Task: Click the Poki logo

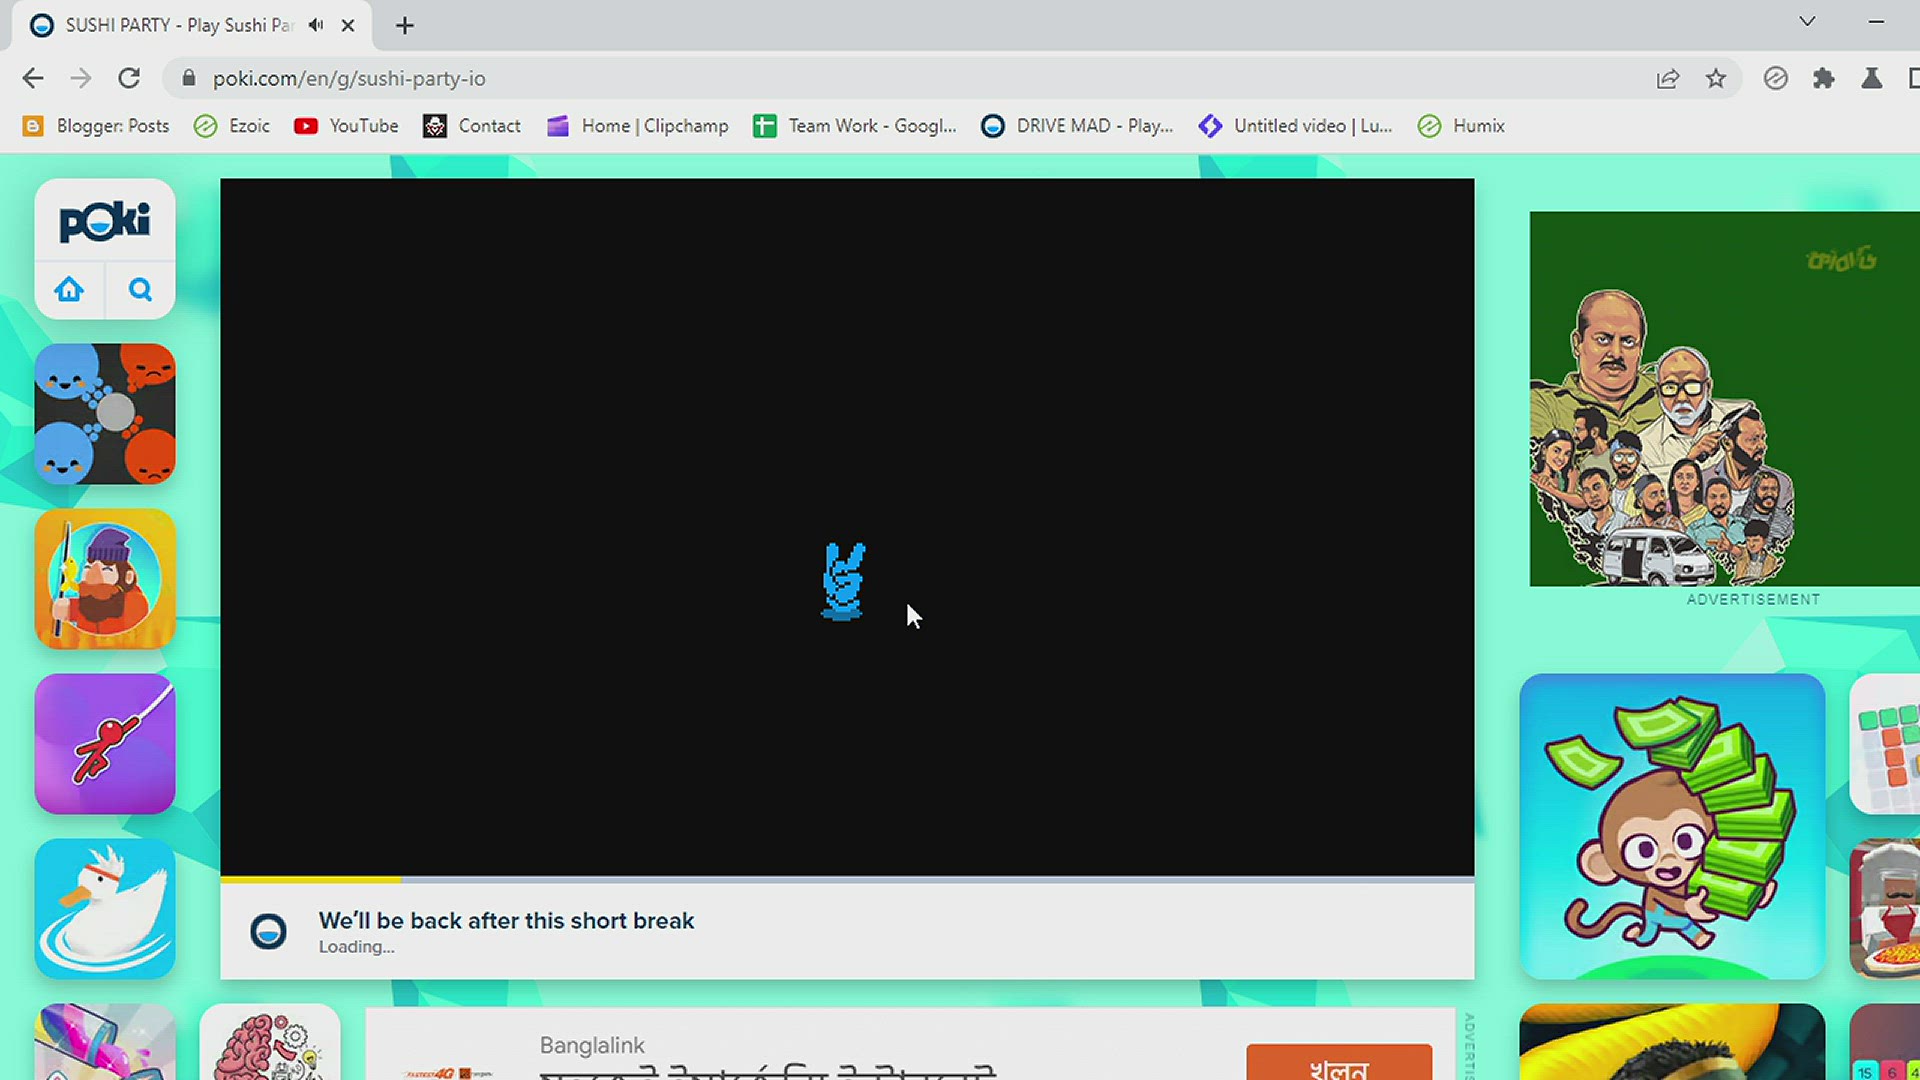Action: click(x=104, y=221)
